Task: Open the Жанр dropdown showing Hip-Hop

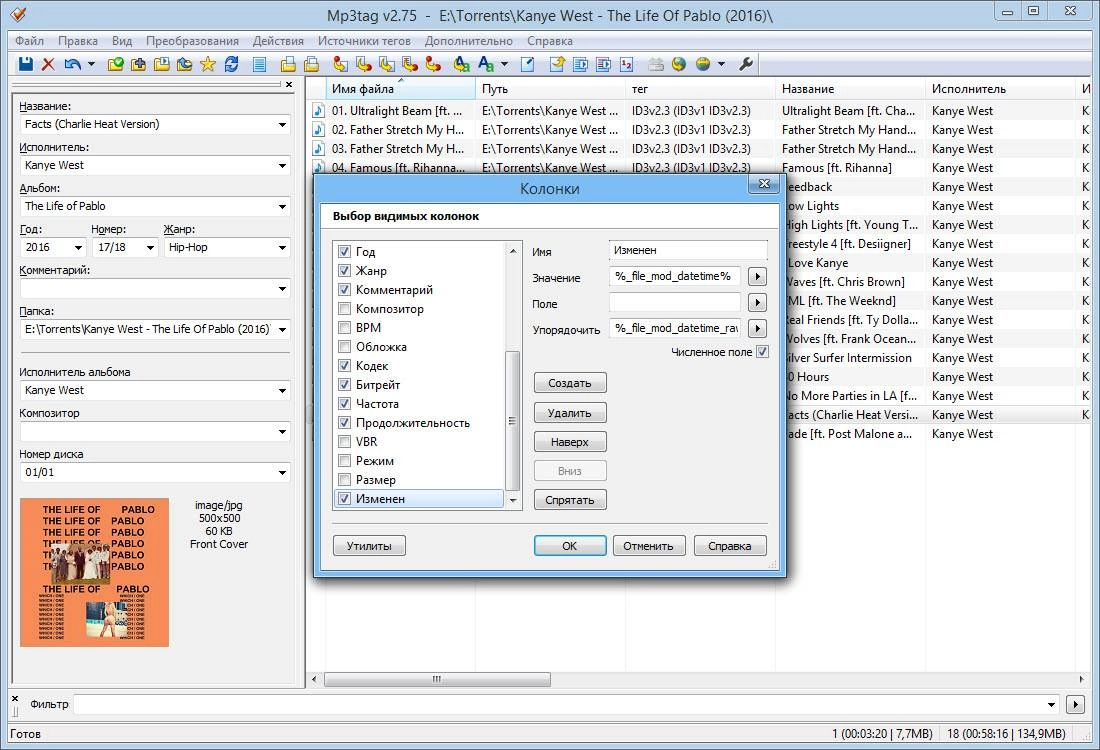Action: click(x=282, y=248)
